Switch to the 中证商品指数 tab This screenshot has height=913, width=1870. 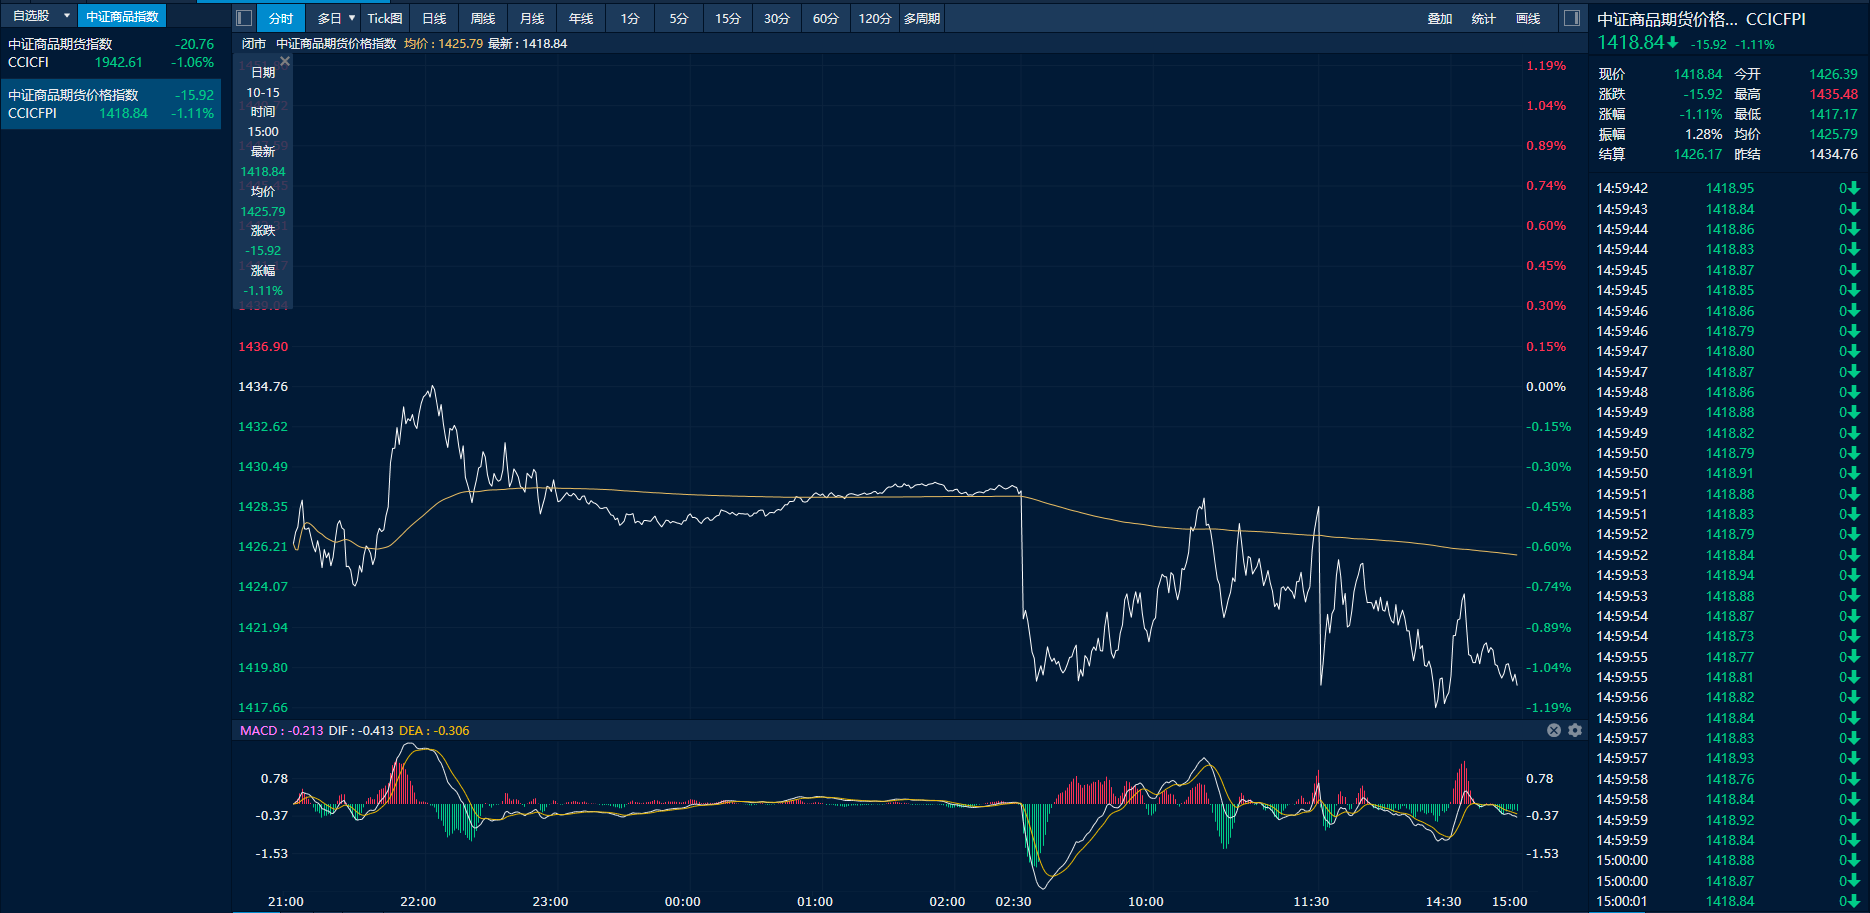click(122, 16)
